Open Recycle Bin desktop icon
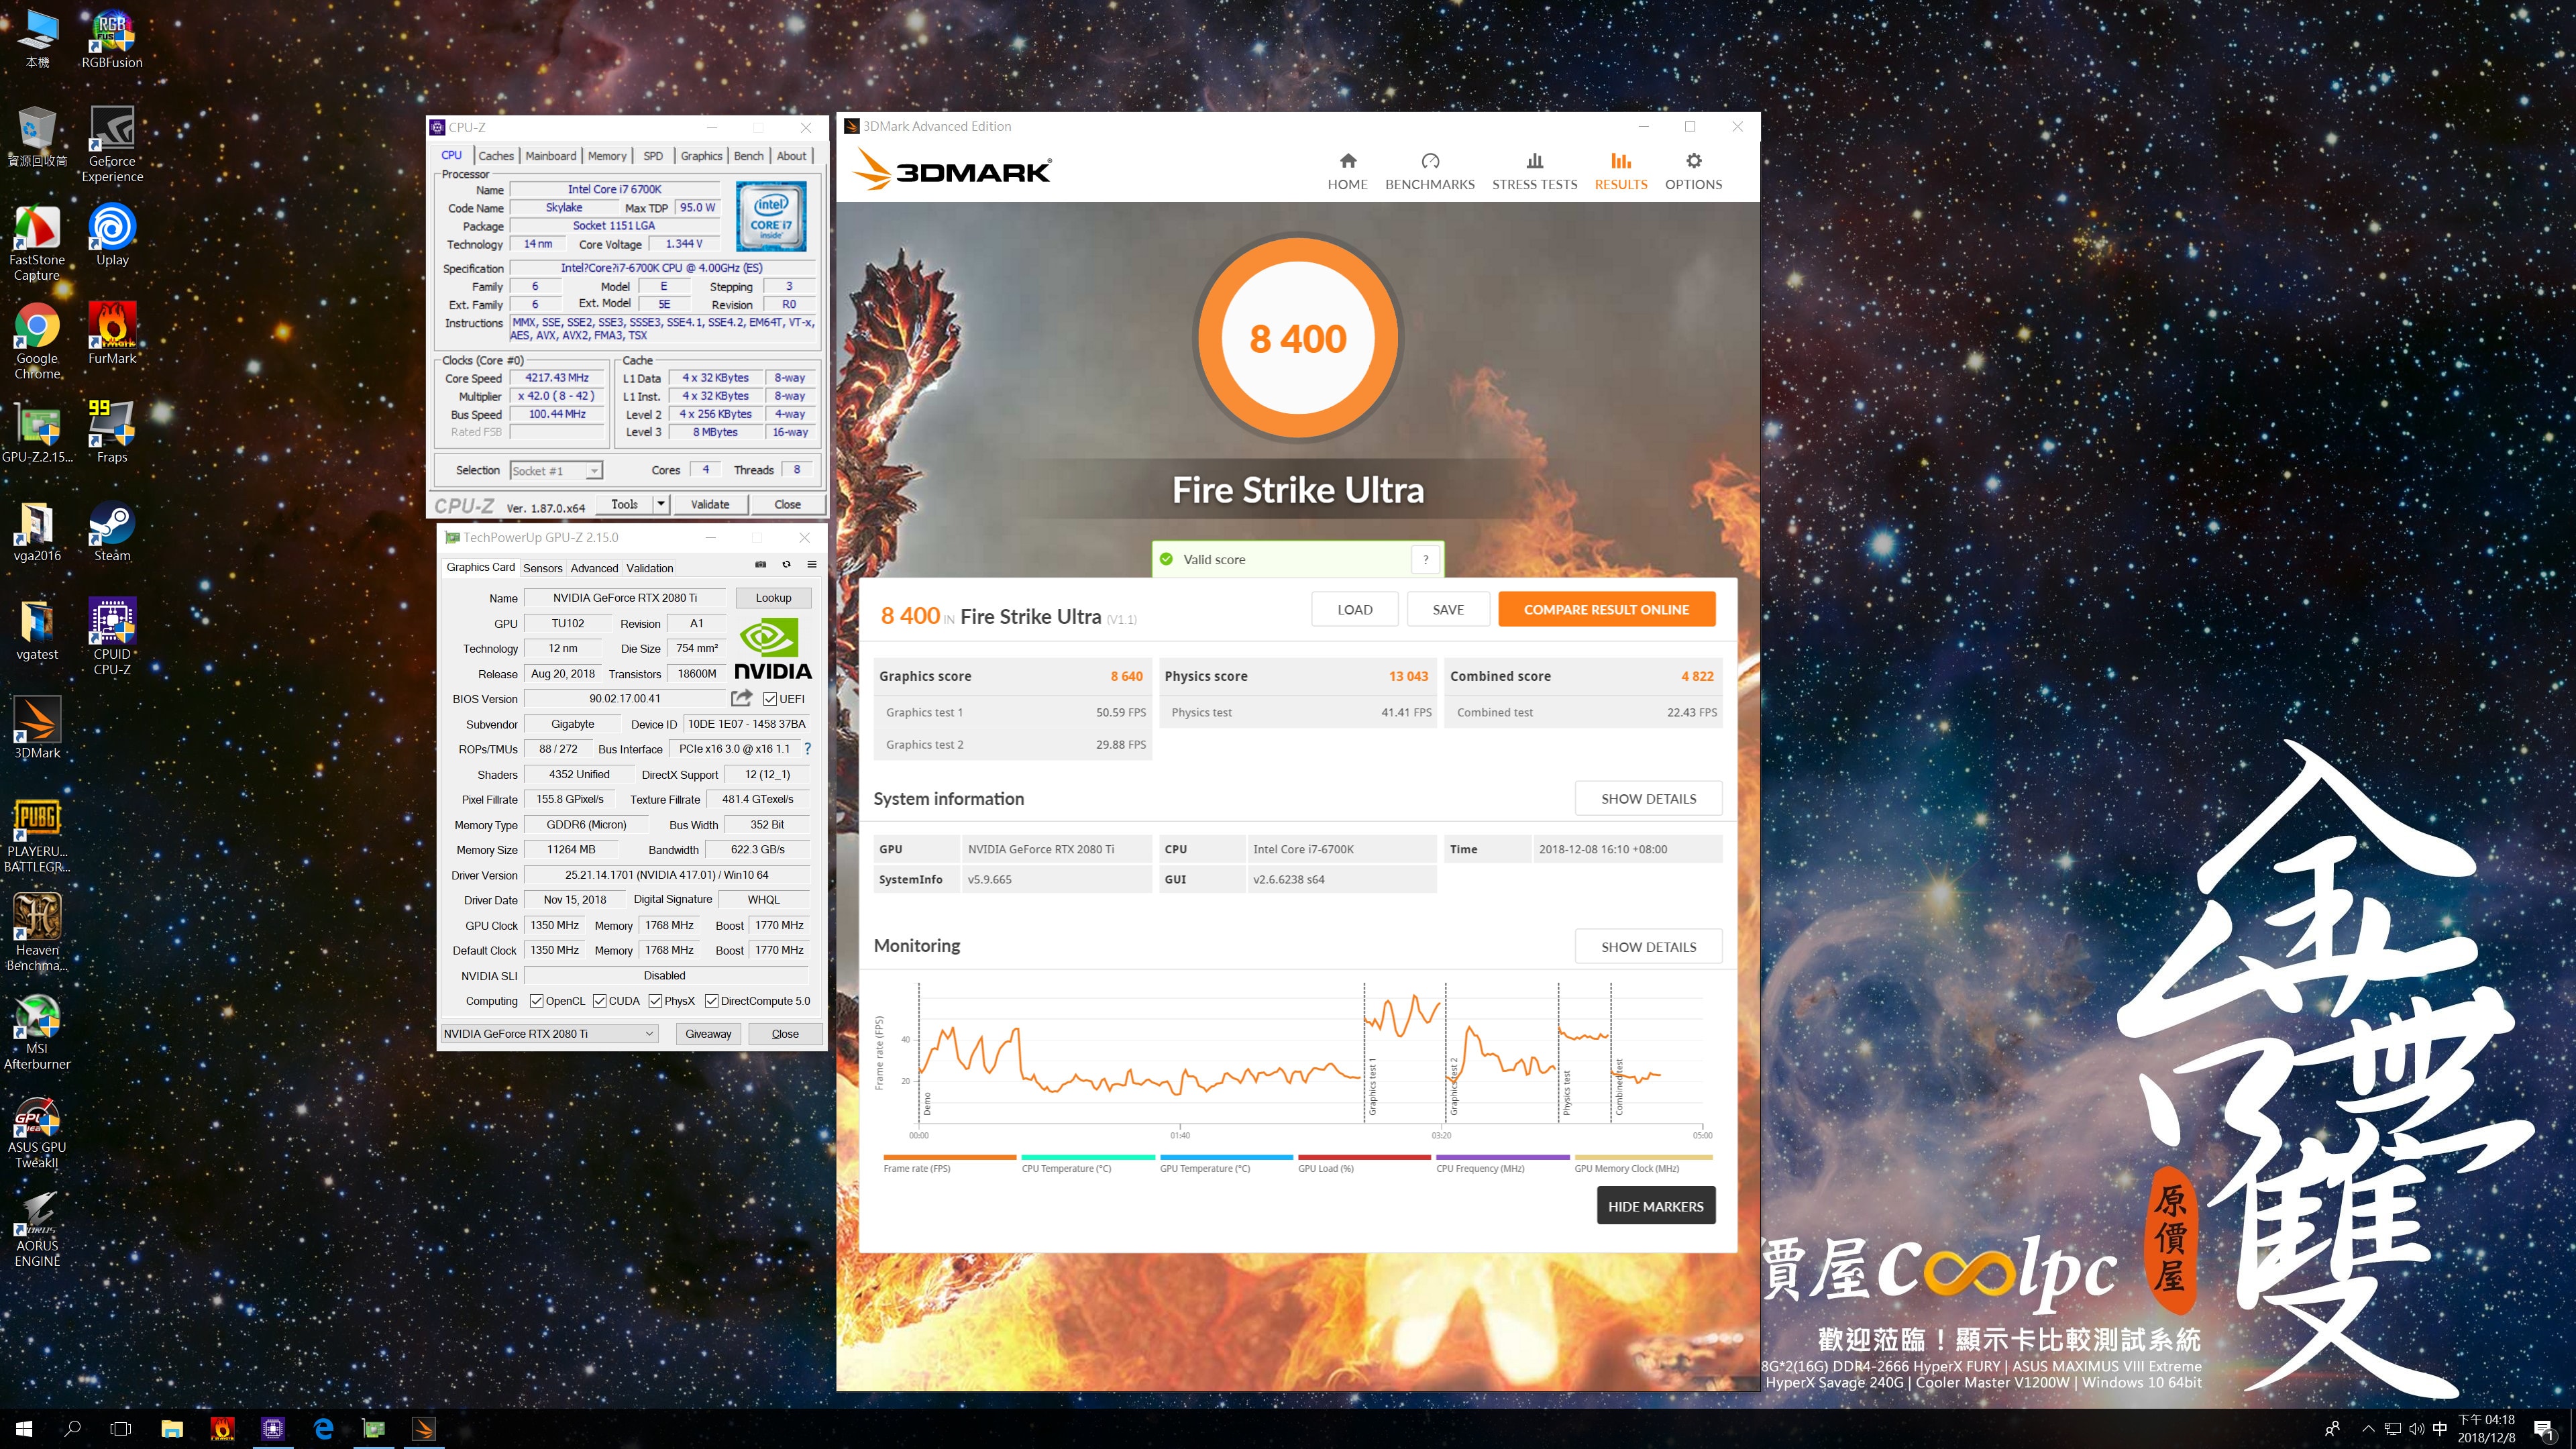The height and width of the screenshot is (1449, 2576). click(37, 137)
